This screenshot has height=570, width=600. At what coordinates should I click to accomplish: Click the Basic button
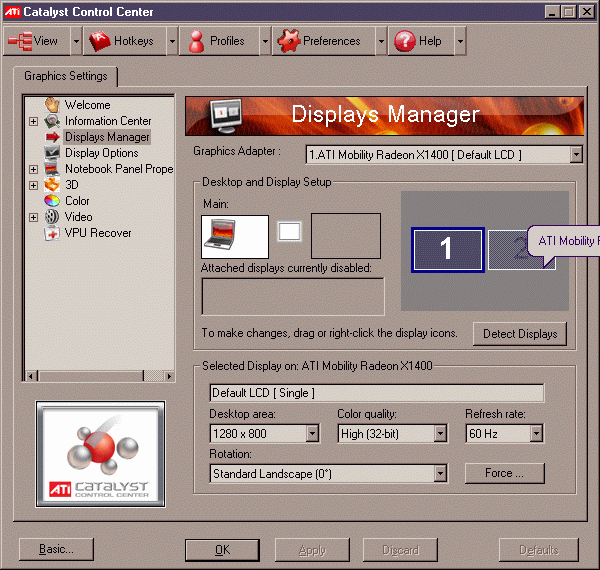(x=56, y=549)
